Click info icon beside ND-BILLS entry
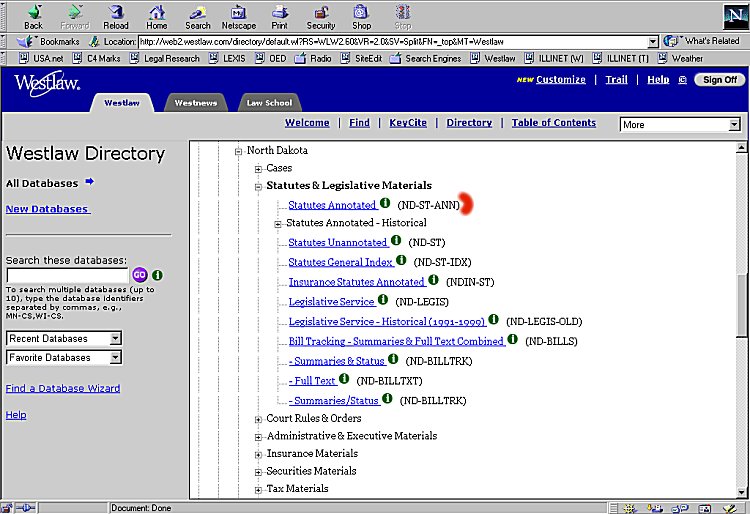750x514 pixels. pyautogui.click(x=512, y=339)
